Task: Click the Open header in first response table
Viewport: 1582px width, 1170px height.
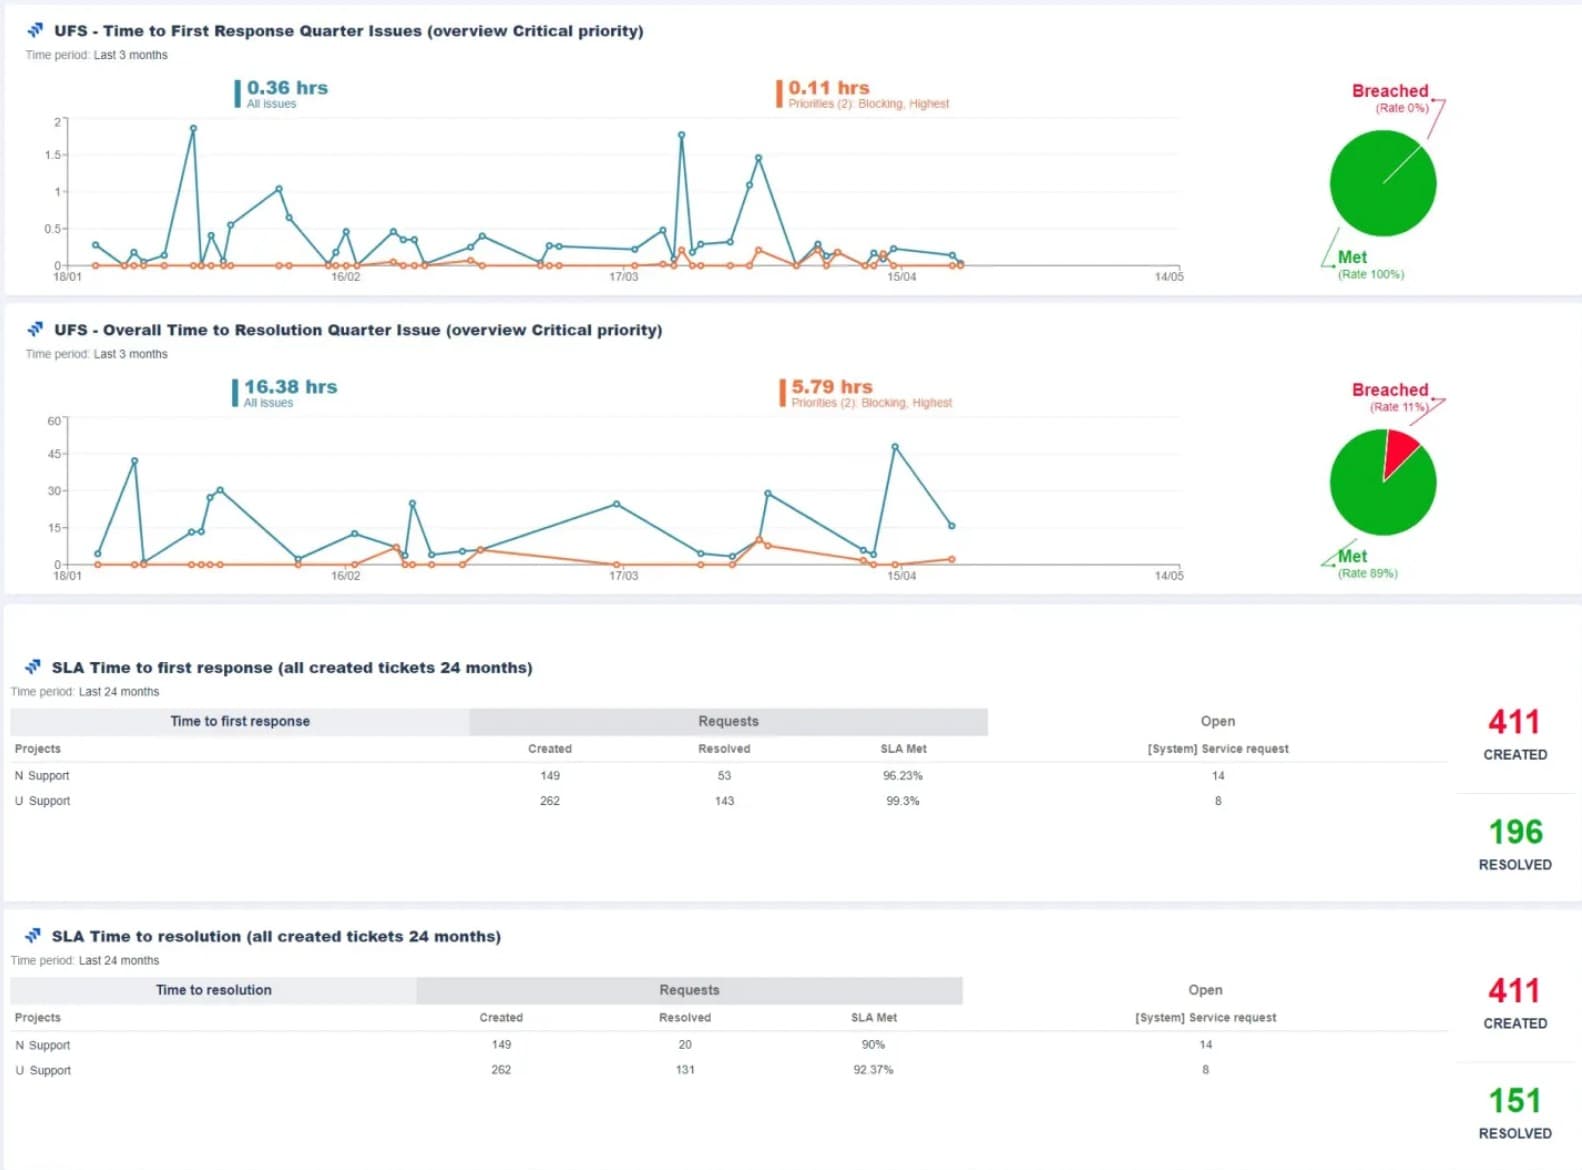Action: pyautogui.click(x=1218, y=721)
